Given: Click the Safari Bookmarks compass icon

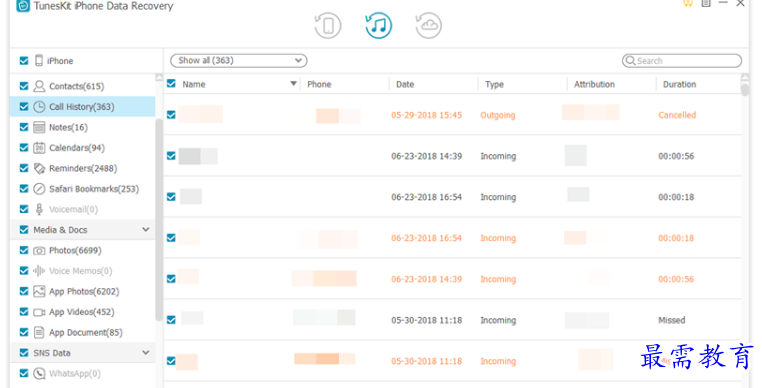Looking at the screenshot, I should [x=39, y=189].
